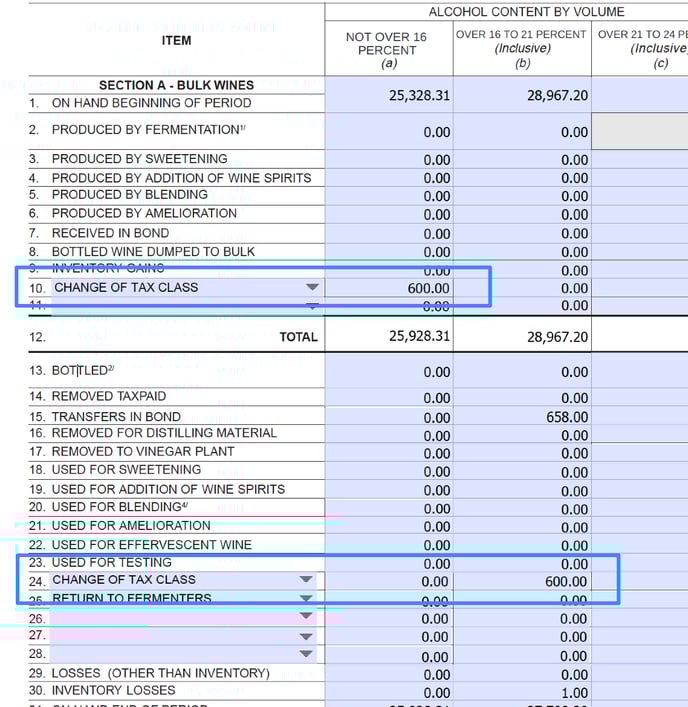The image size is (688, 707).
Task: Click Removed to Vinegar Plant column (b)
Action: pos(522,453)
